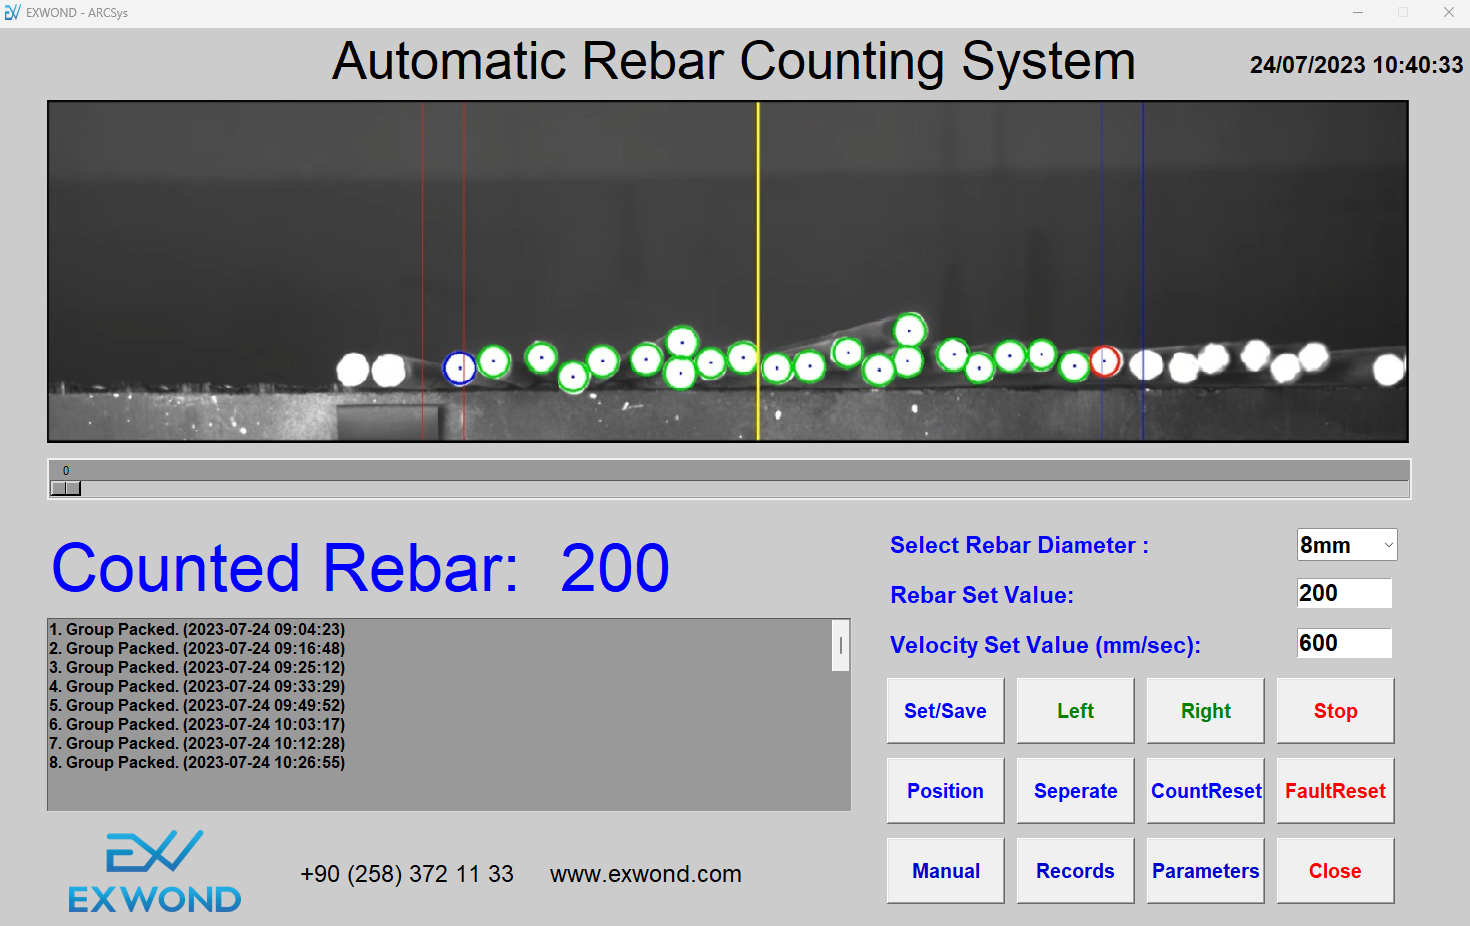Reset count with CountReset button
The image size is (1470, 926).
(x=1205, y=791)
